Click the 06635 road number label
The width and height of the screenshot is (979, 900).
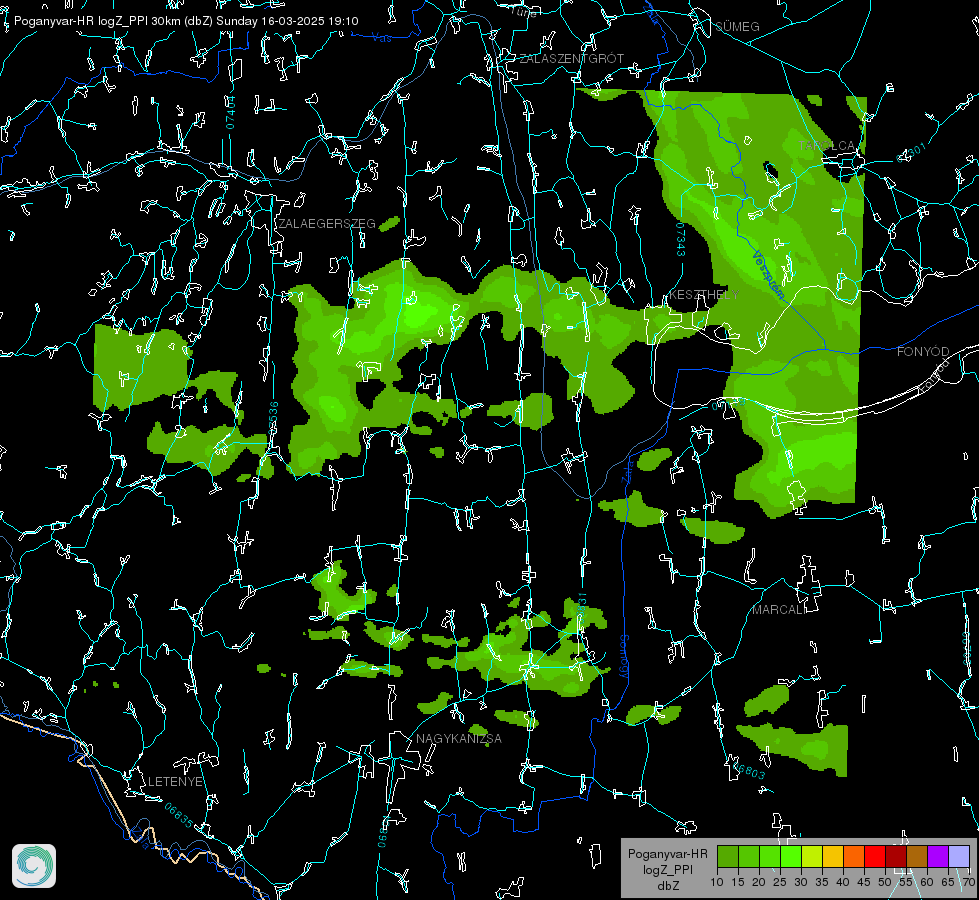click(x=179, y=816)
